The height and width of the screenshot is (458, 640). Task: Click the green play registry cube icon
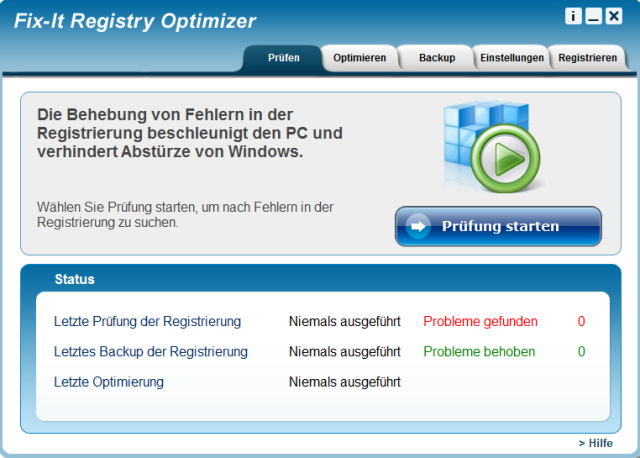[x=493, y=147]
